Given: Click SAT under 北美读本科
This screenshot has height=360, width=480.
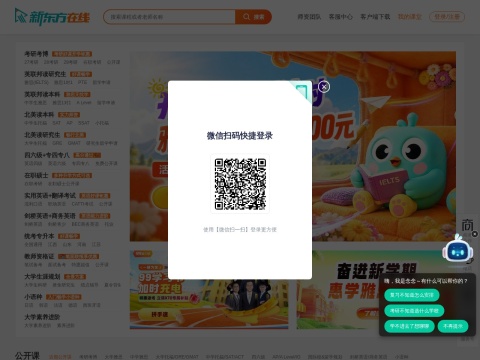Looking at the screenshot, I should click(57, 123).
